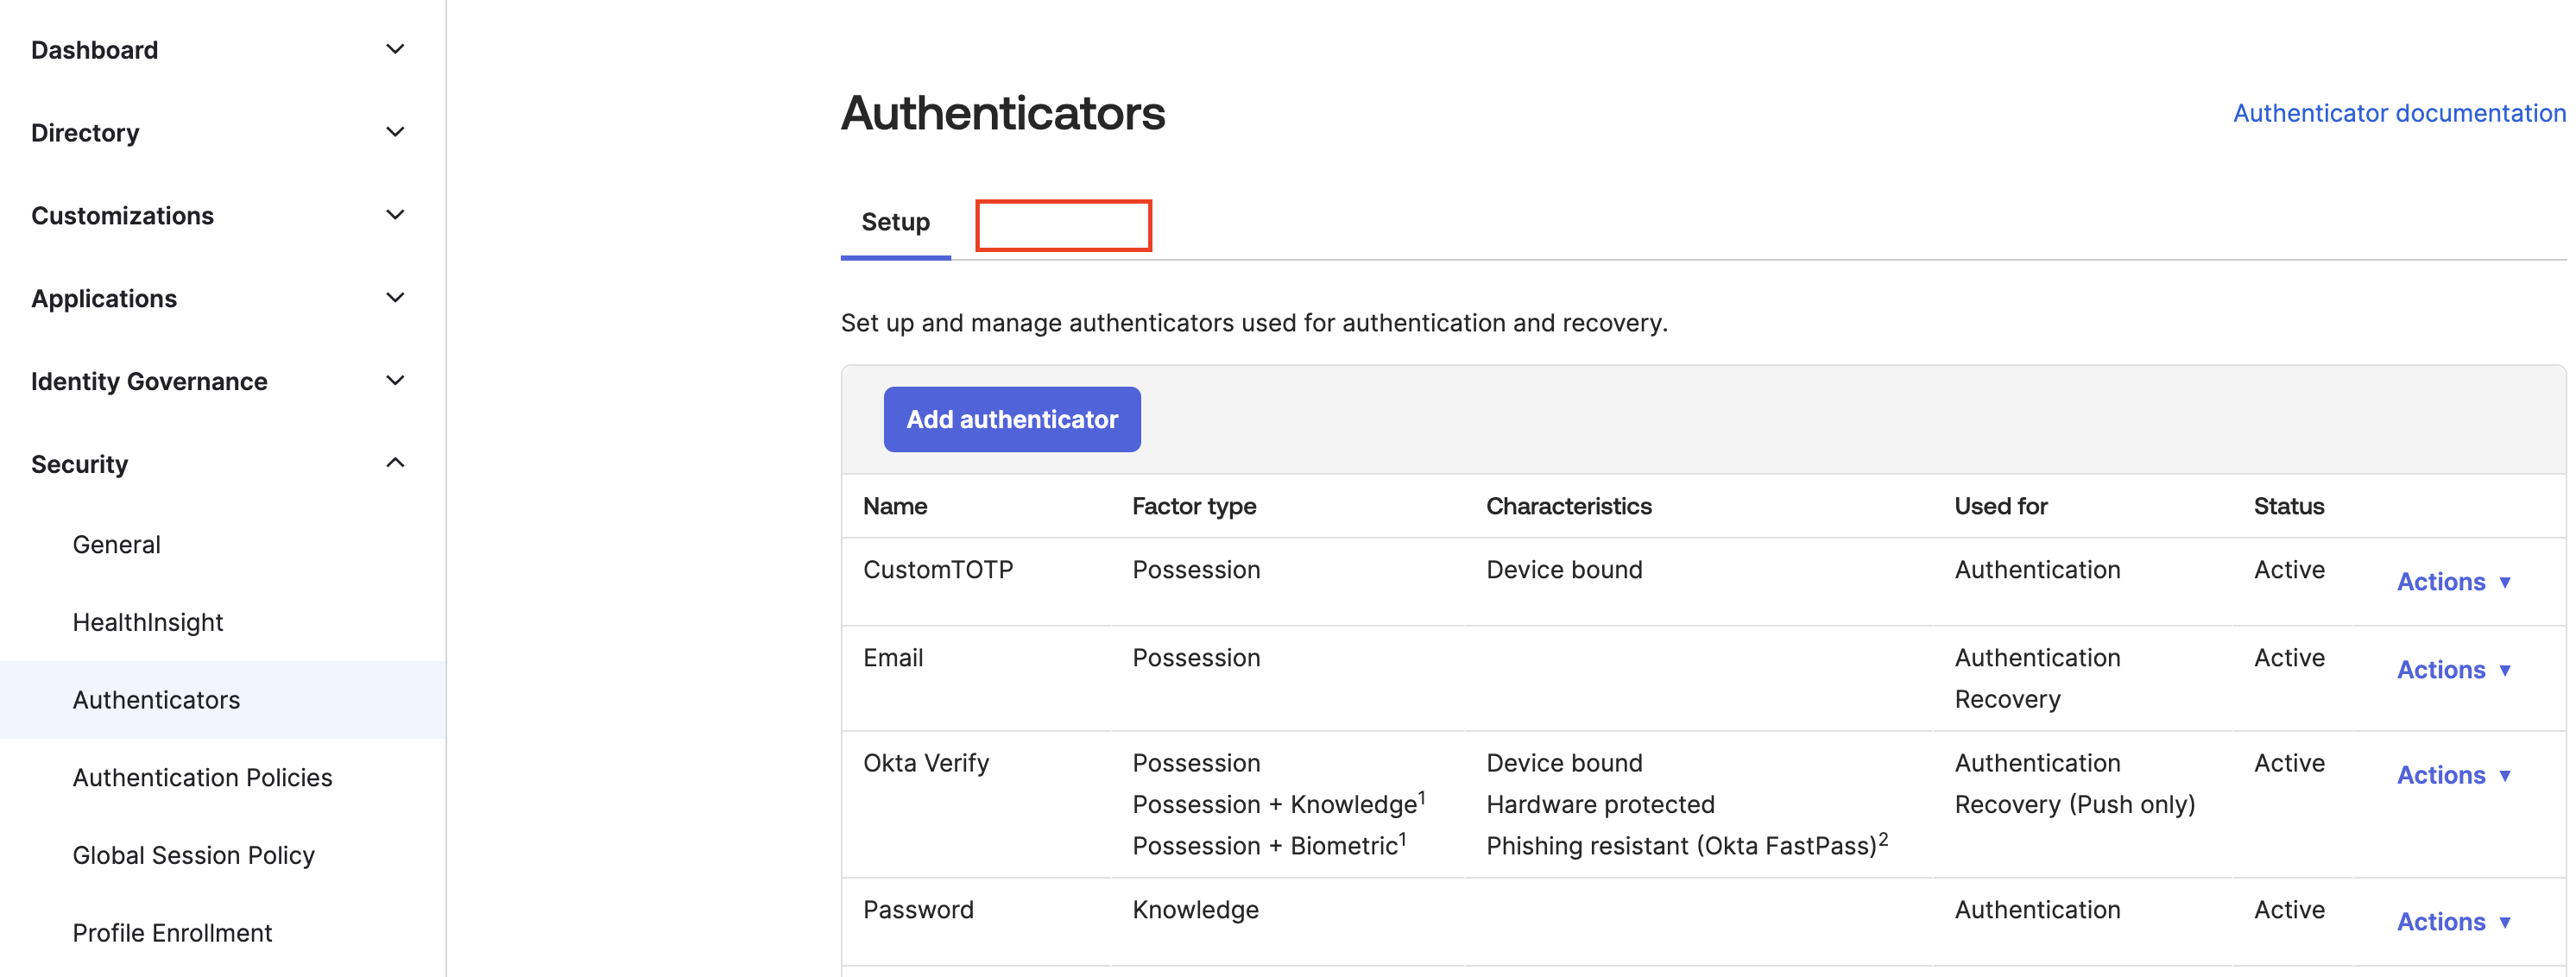Open the General security settings
Viewport: 2576px width, 977px height.
116,544
